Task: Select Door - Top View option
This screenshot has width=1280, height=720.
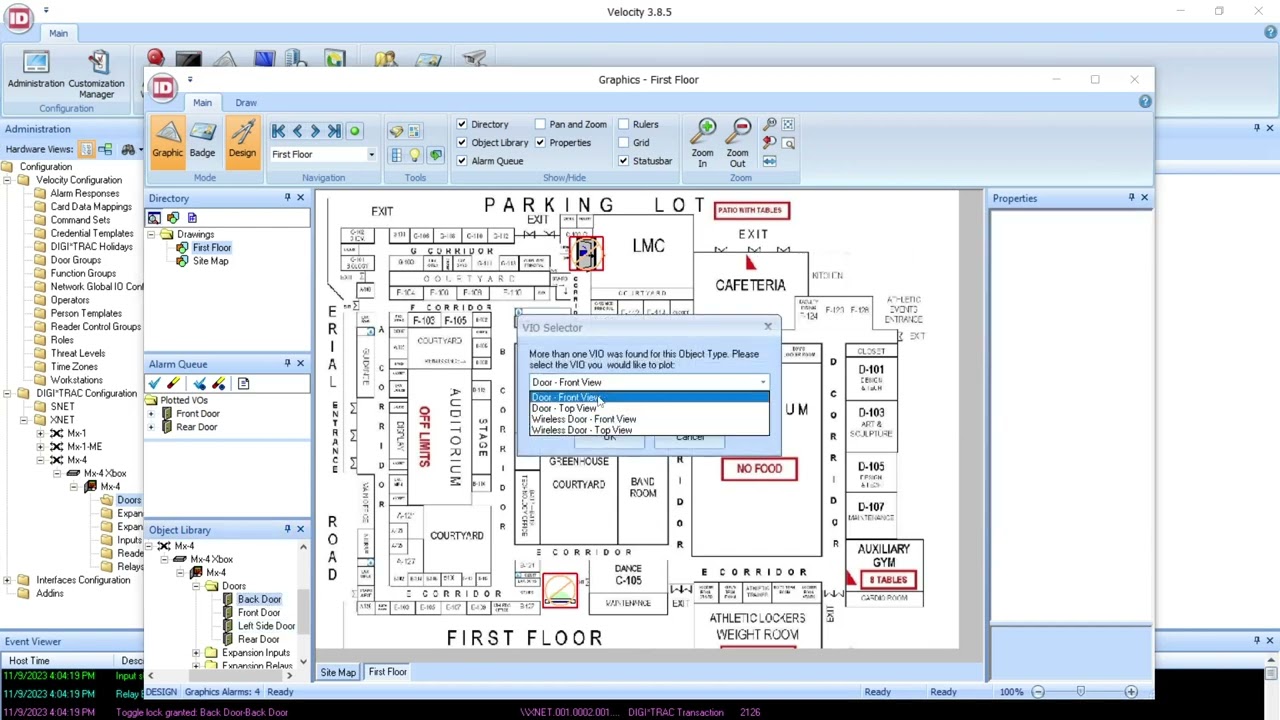Action: tap(649, 409)
